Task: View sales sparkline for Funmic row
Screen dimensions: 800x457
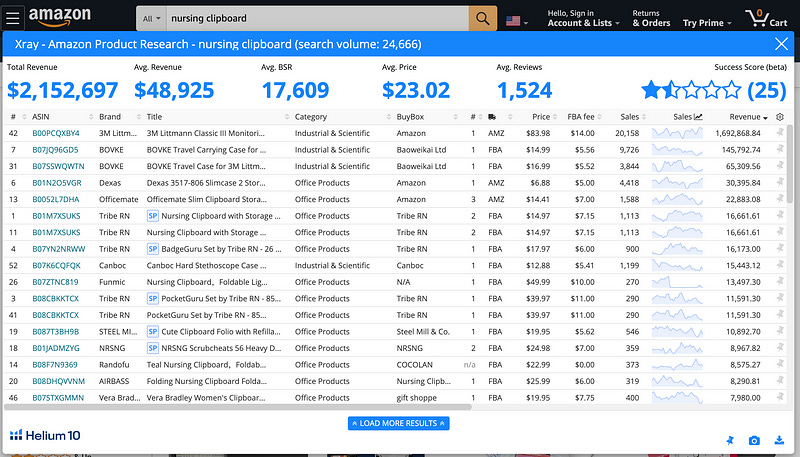Action: [677, 282]
